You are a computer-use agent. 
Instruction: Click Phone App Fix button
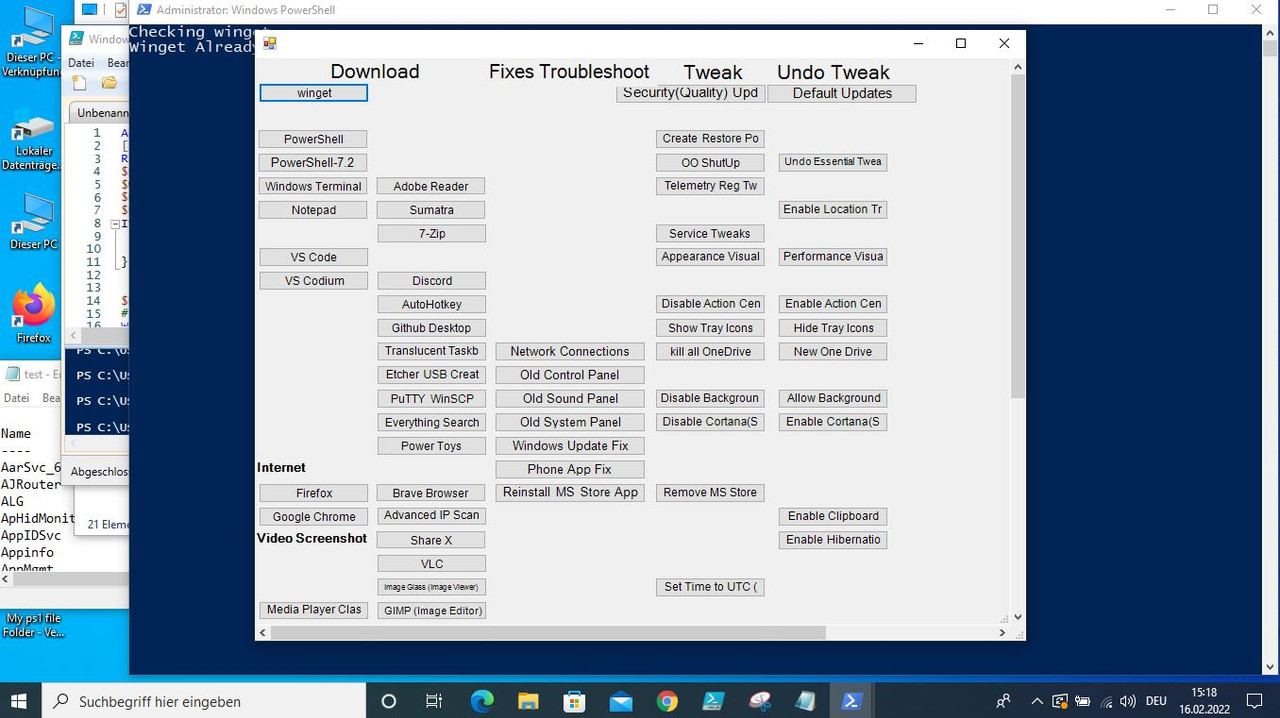coord(570,469)
